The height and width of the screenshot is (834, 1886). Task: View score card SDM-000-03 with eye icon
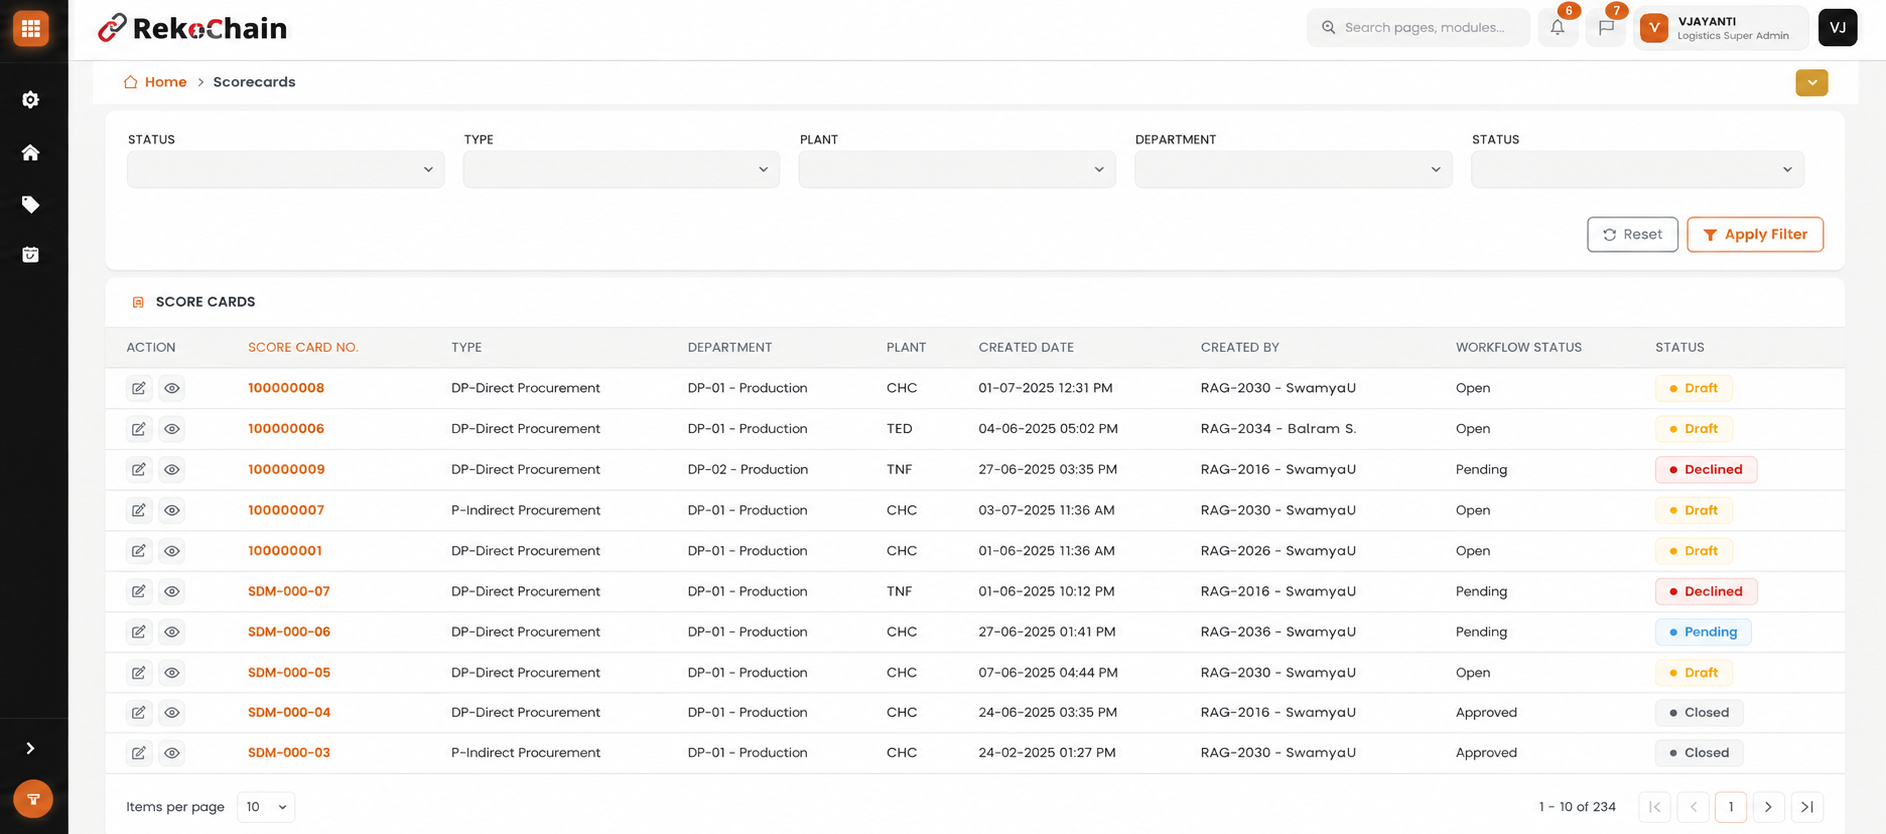(x=172, y=753)
